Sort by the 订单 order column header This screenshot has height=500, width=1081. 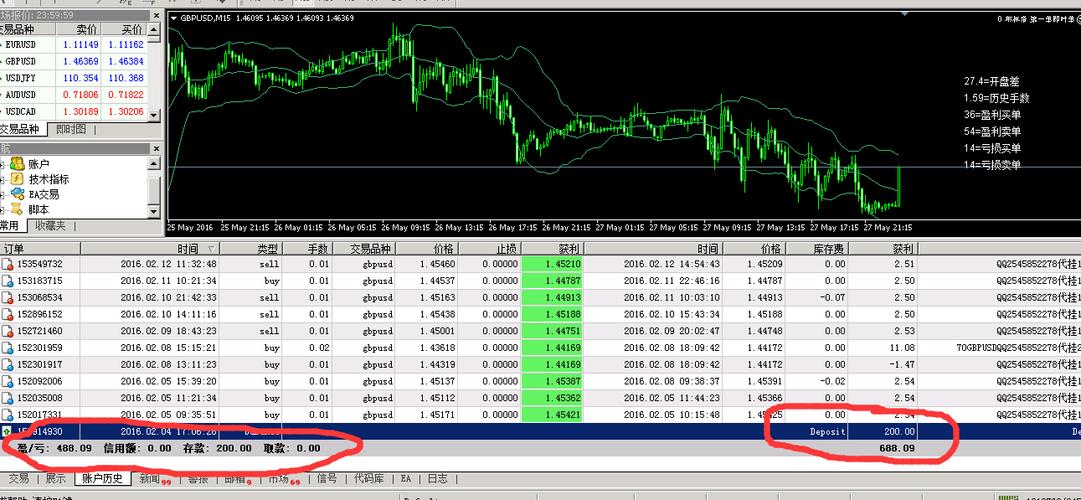pyautogui.click(x=40, y=248)
